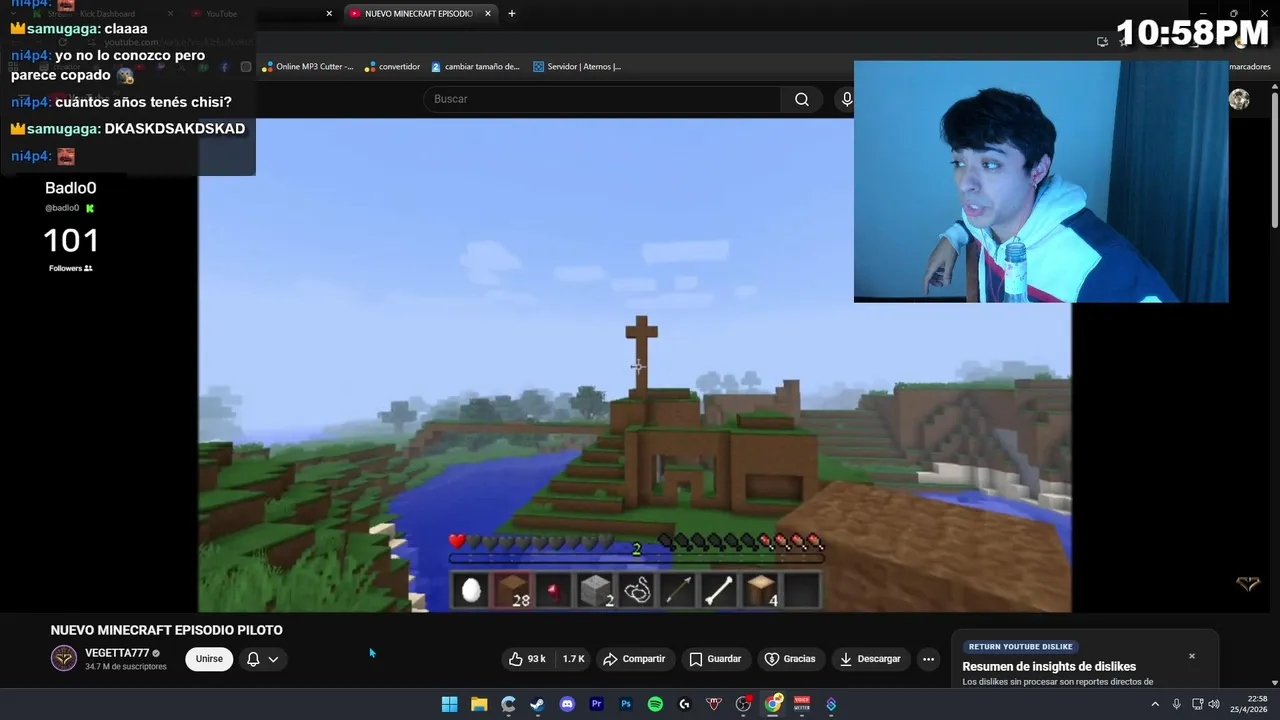Screen dimensions: 1280x720
Task: Click the Descargar download button
Action: pyautogui.click(x=870, y=659)
